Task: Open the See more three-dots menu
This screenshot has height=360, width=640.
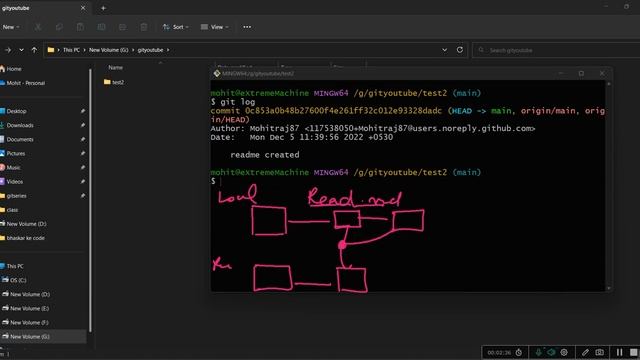Action: tap(247, 27)
